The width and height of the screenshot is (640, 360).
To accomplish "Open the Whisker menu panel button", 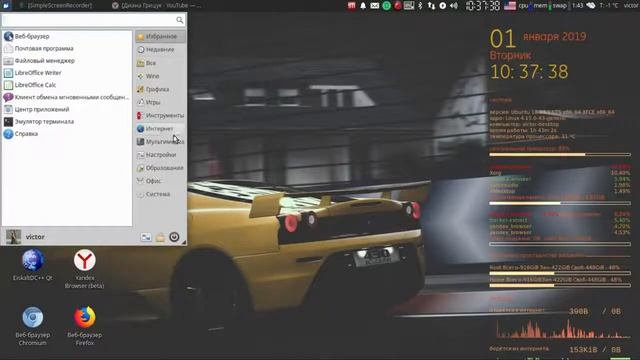I will [x=6, y=5].
